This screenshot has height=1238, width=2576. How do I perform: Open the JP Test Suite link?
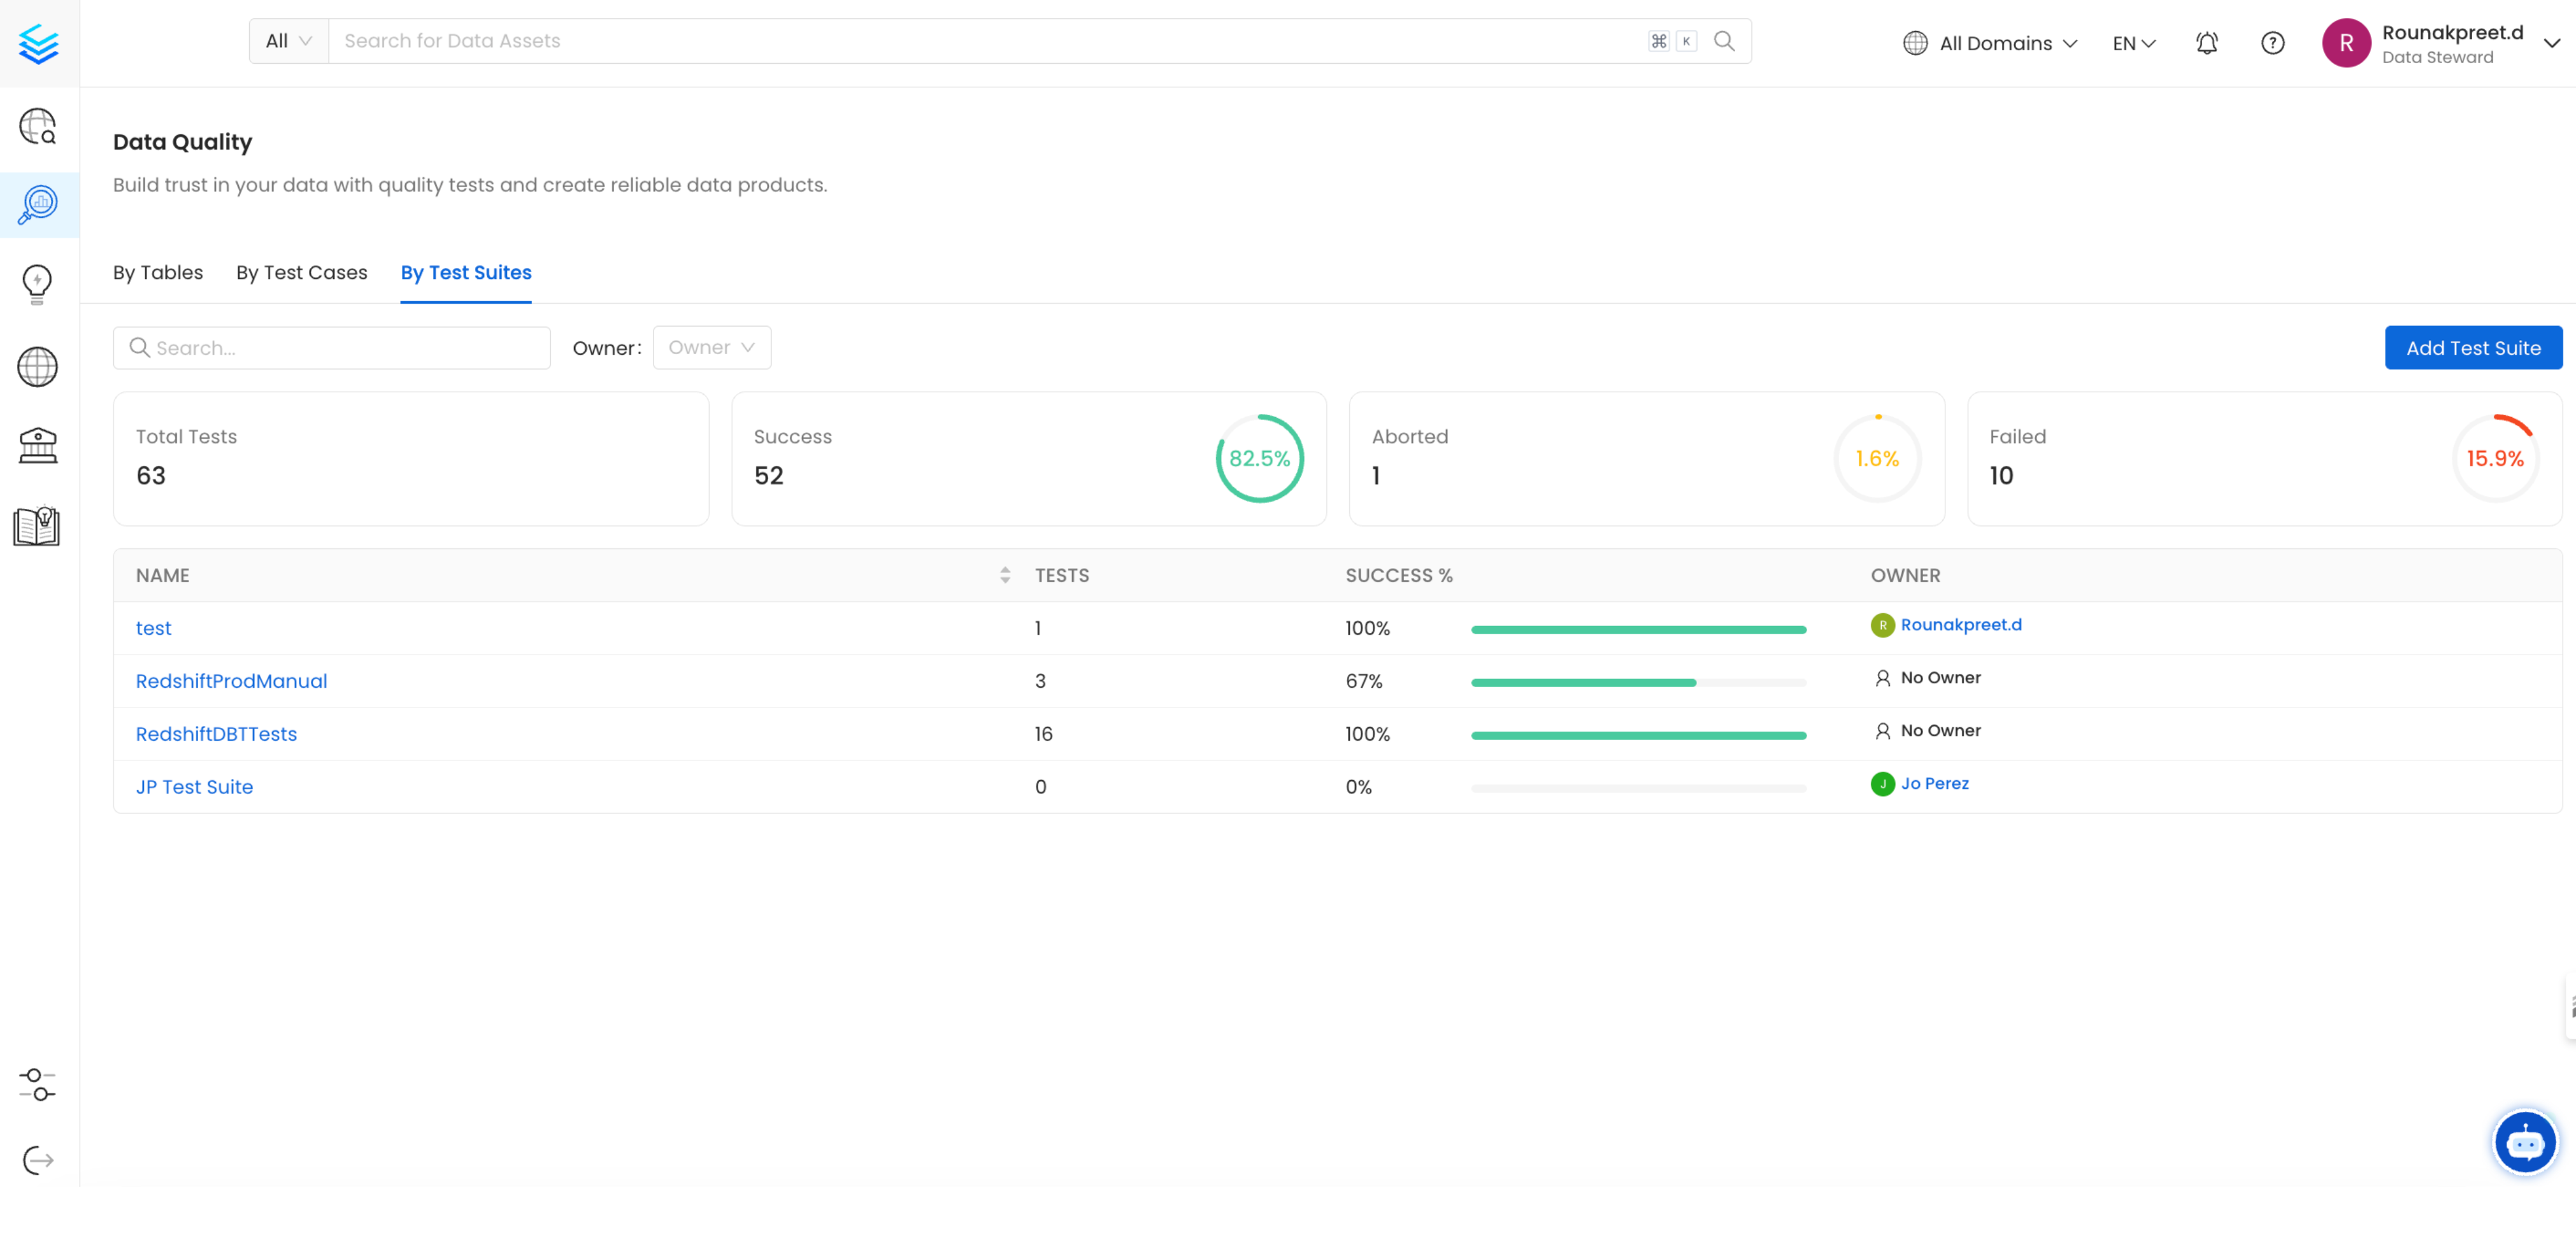(x=194, y=787)
